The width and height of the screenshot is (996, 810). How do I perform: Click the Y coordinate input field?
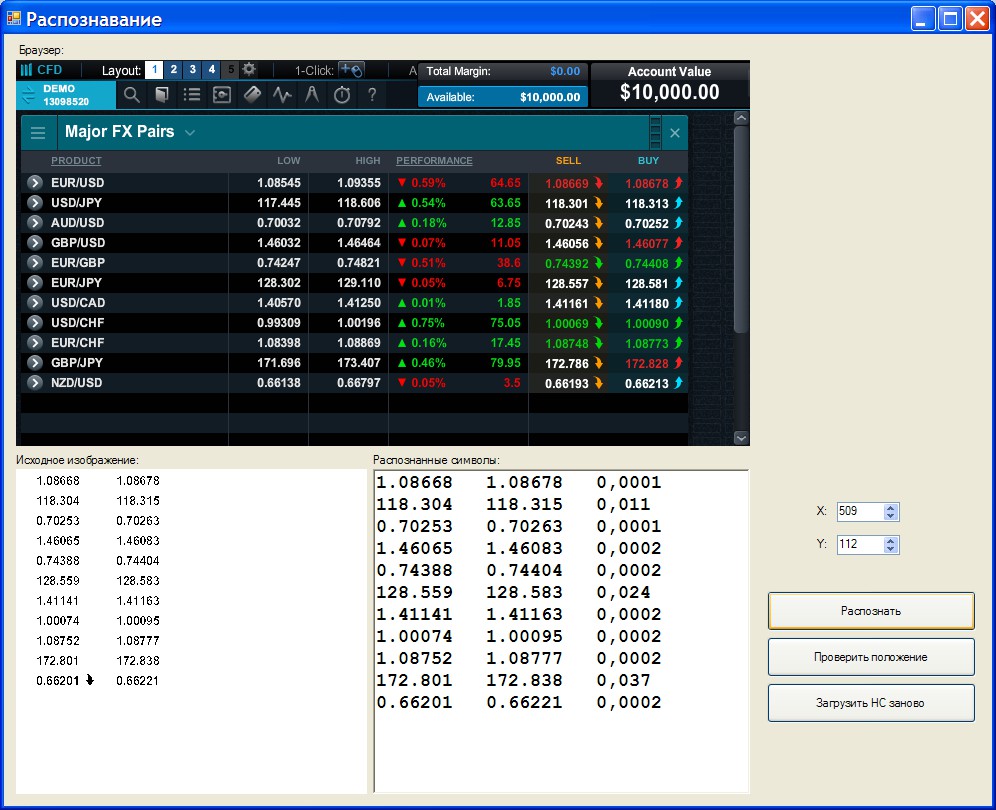point(860,544)
